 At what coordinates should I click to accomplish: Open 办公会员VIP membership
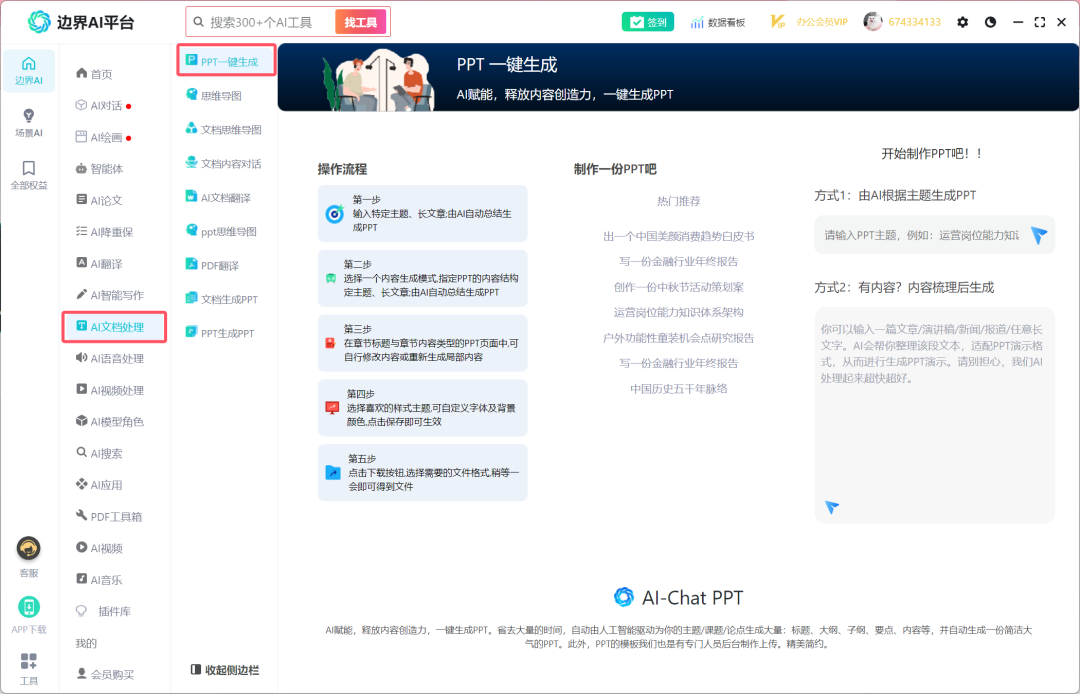809,22
